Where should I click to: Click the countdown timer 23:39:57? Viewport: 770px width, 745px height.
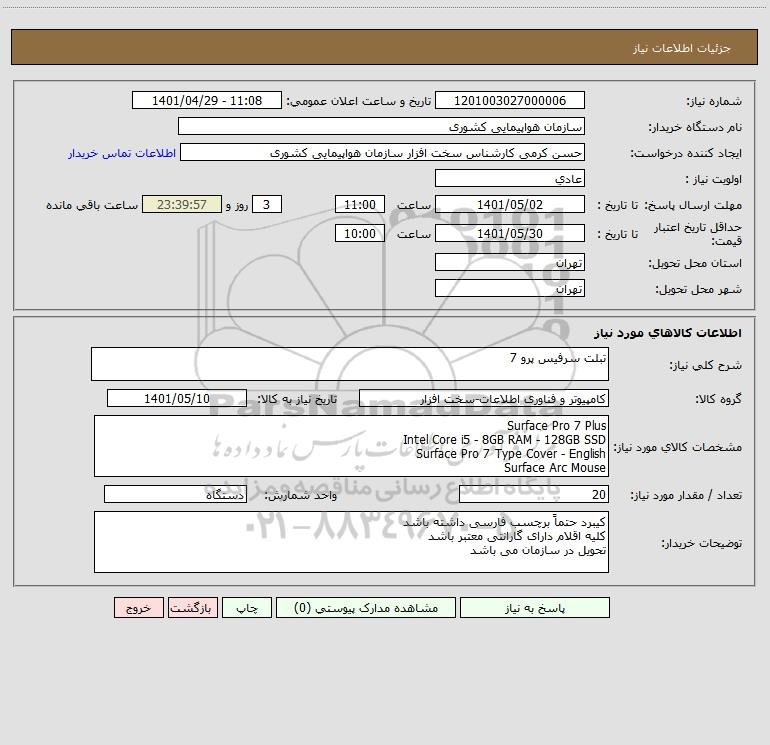coord(182,204)
